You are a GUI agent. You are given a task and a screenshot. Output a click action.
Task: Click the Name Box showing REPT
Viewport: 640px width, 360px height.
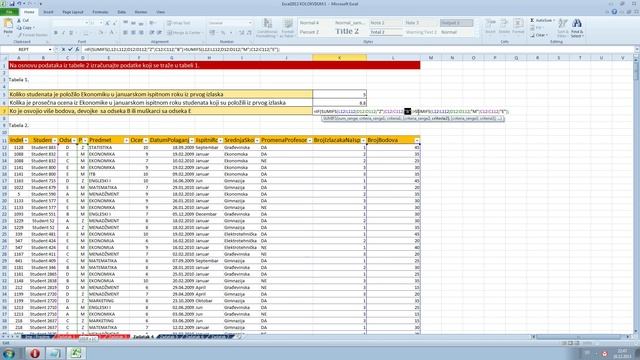tap(24, 49)
